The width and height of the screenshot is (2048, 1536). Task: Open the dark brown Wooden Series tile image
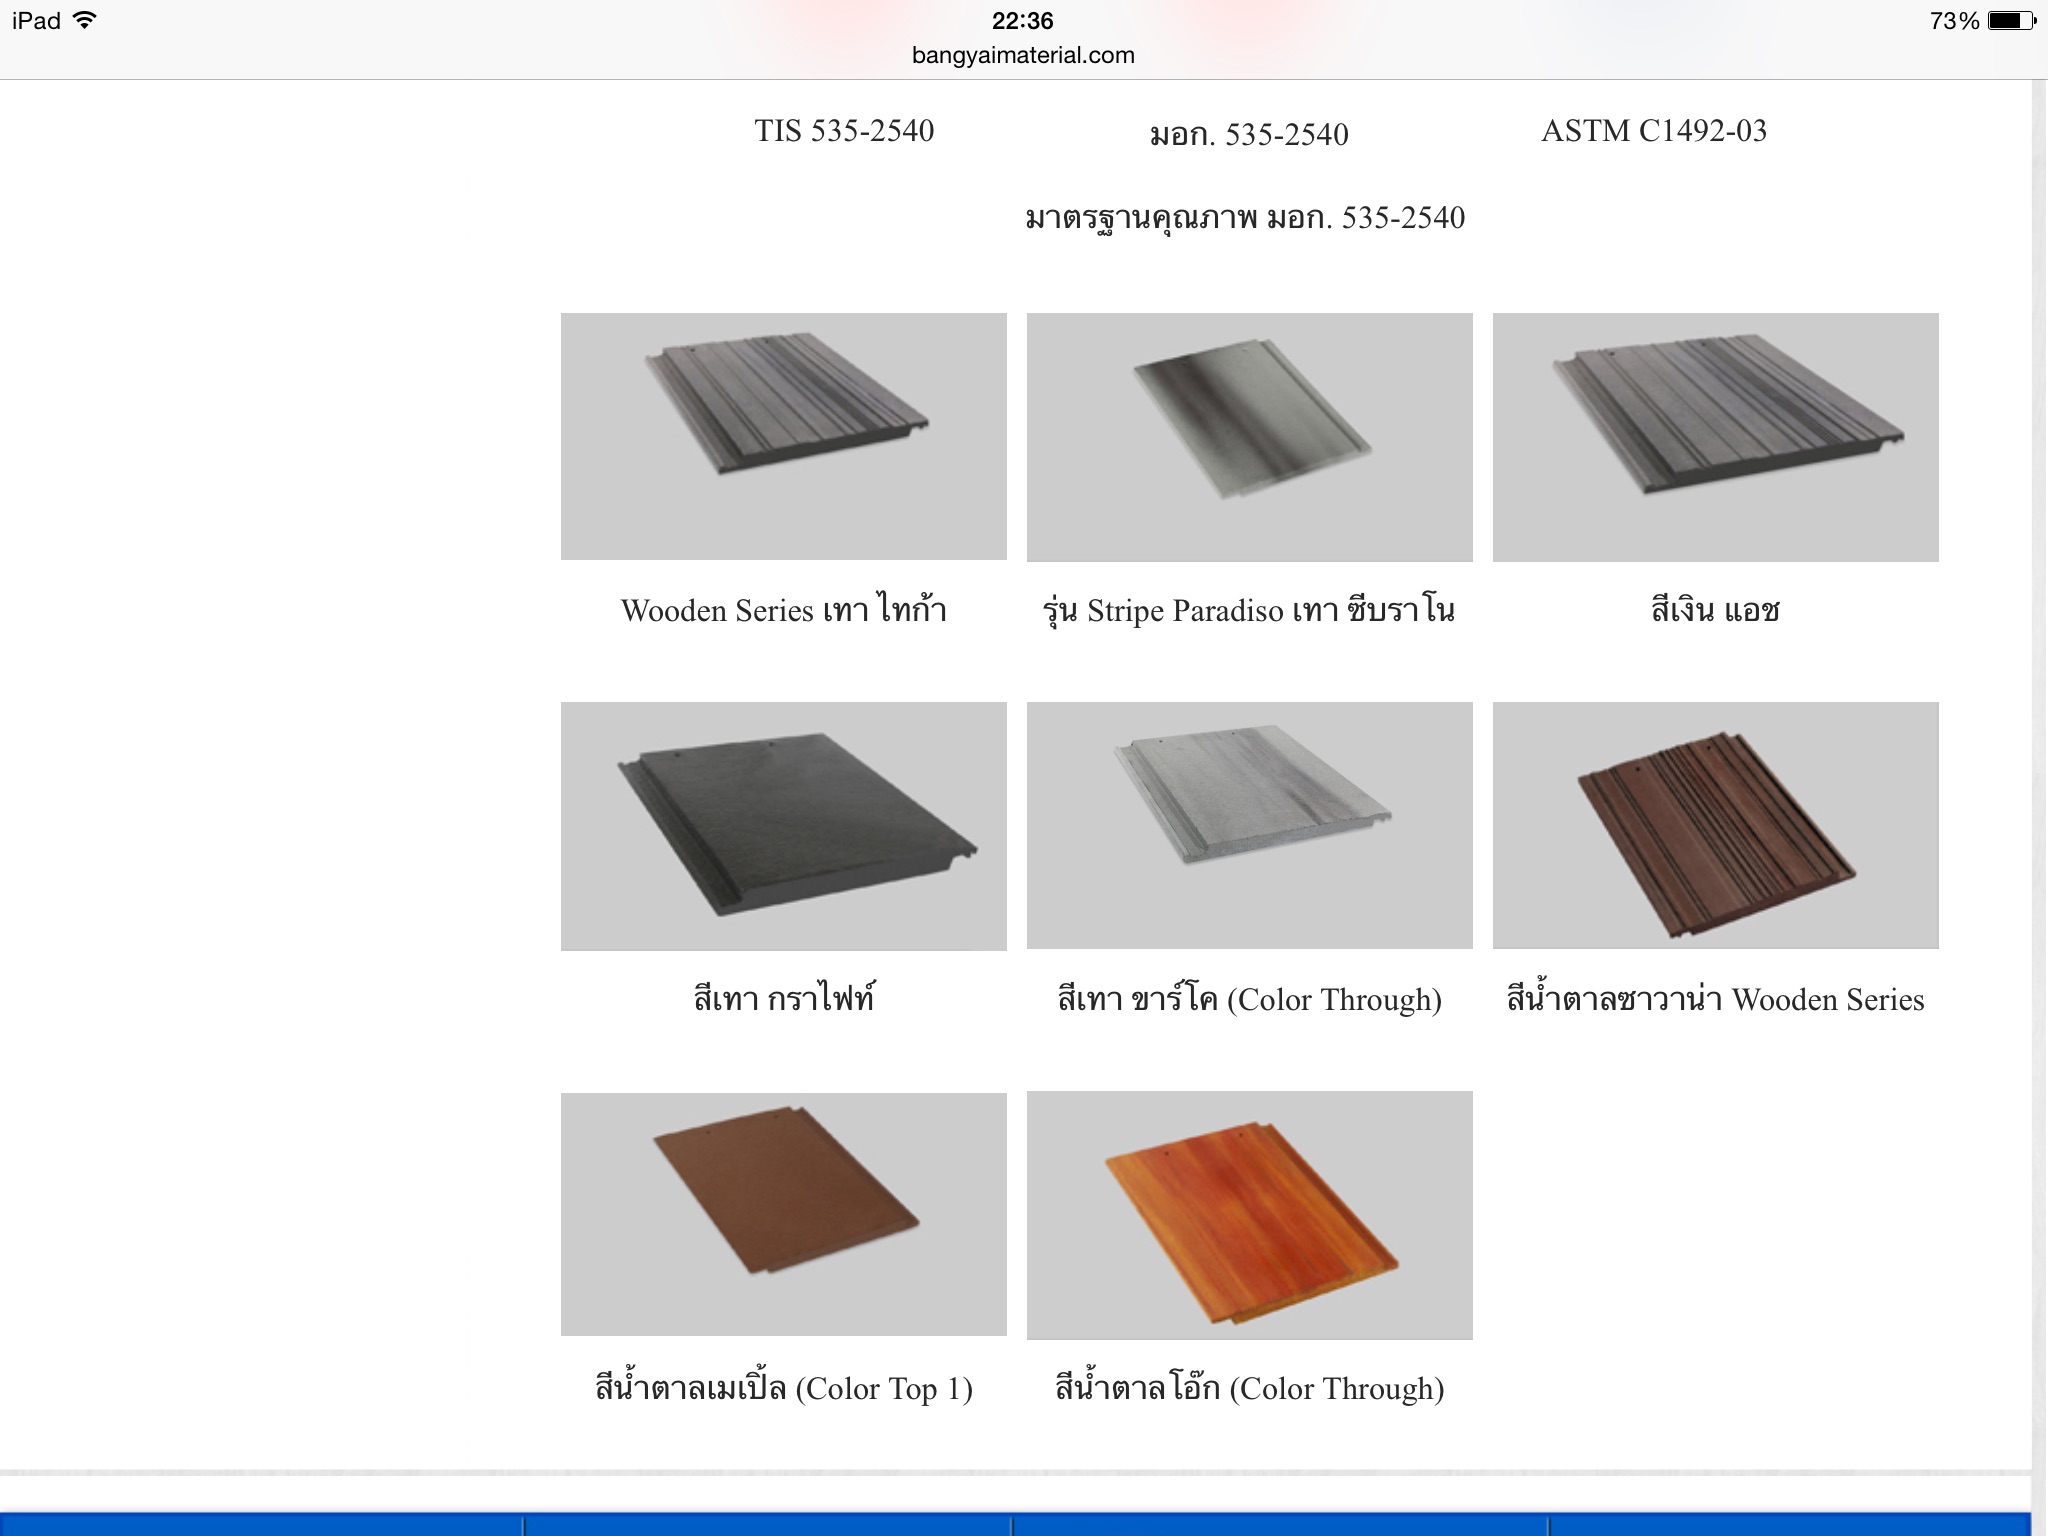(x=1715, y=825)
